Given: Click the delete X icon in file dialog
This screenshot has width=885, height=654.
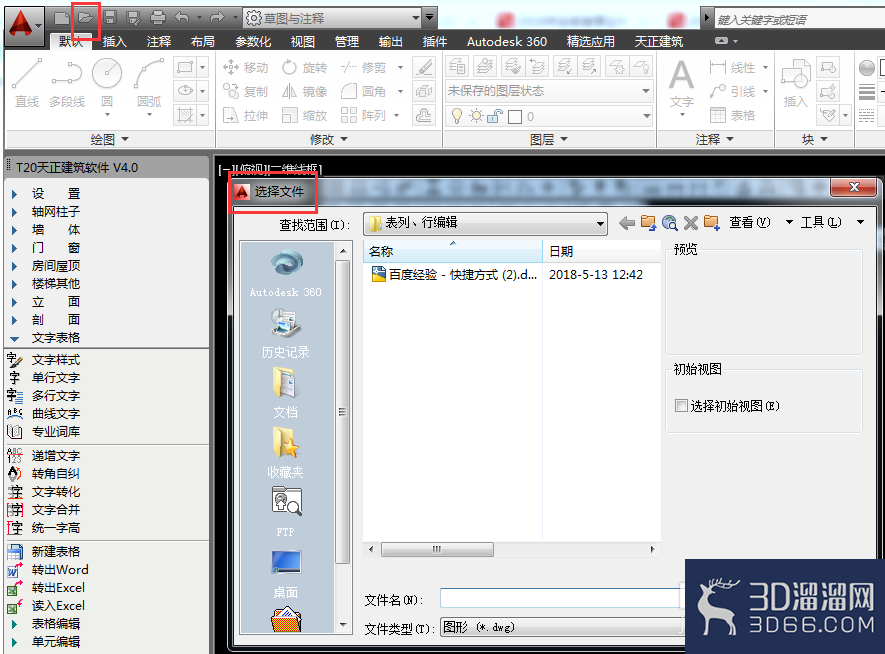Looking at the screenshot, I should click(691, 223).
